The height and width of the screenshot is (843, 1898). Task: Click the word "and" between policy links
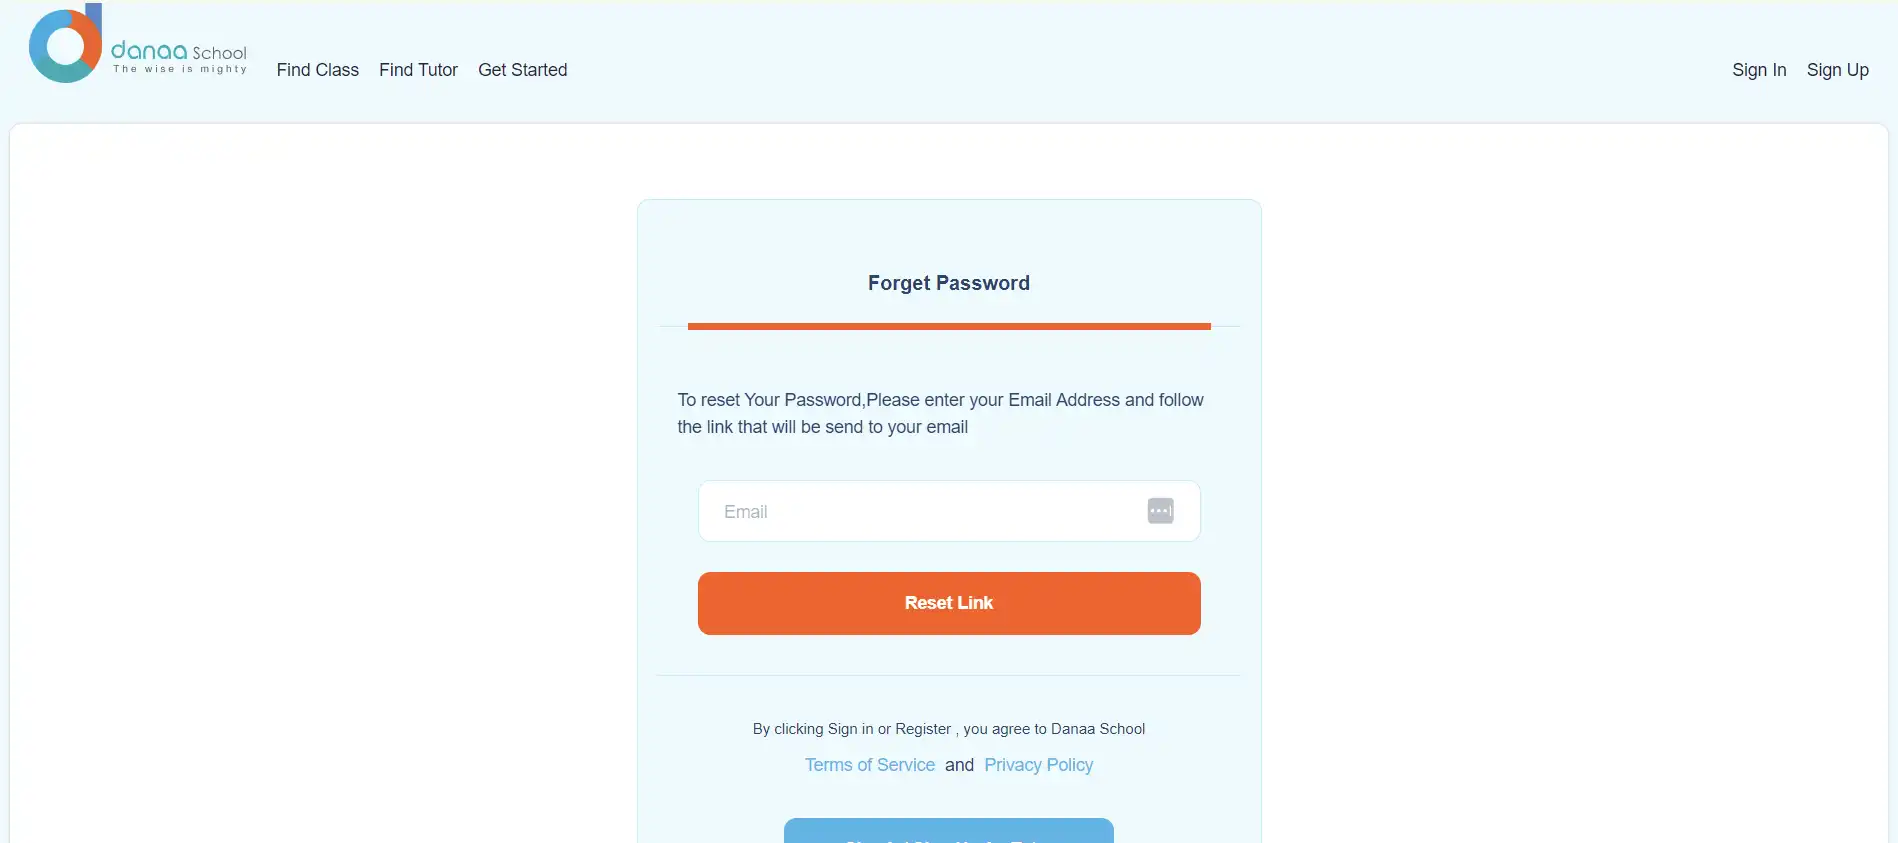click(959, 765)
